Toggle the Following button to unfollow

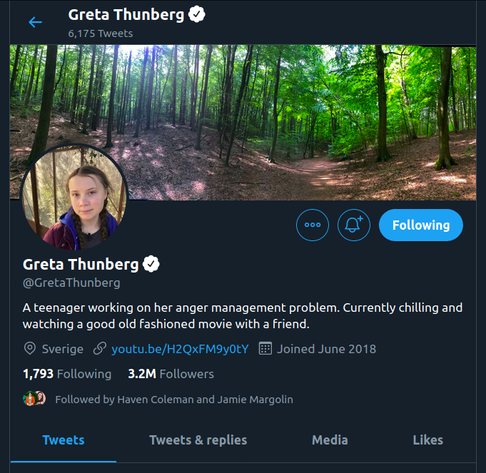(421, 225)
